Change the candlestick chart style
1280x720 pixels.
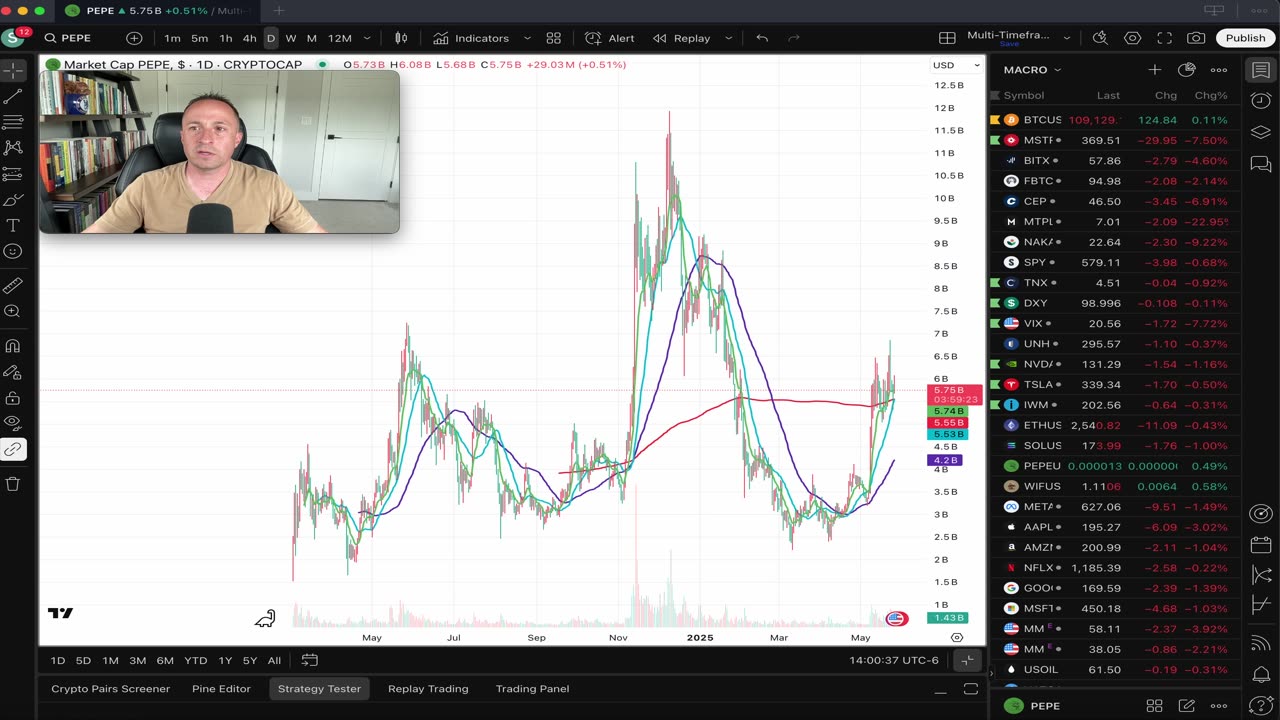pos(401,38)
